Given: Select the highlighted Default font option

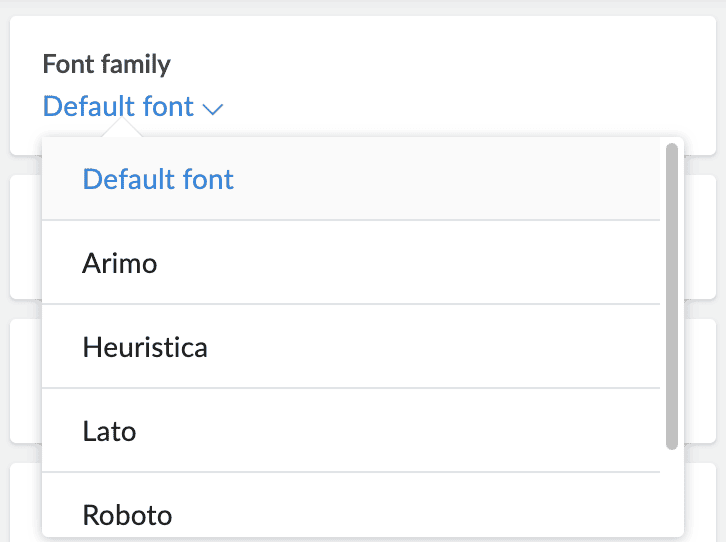Looking at the screenshot, I should click(158, 180).
